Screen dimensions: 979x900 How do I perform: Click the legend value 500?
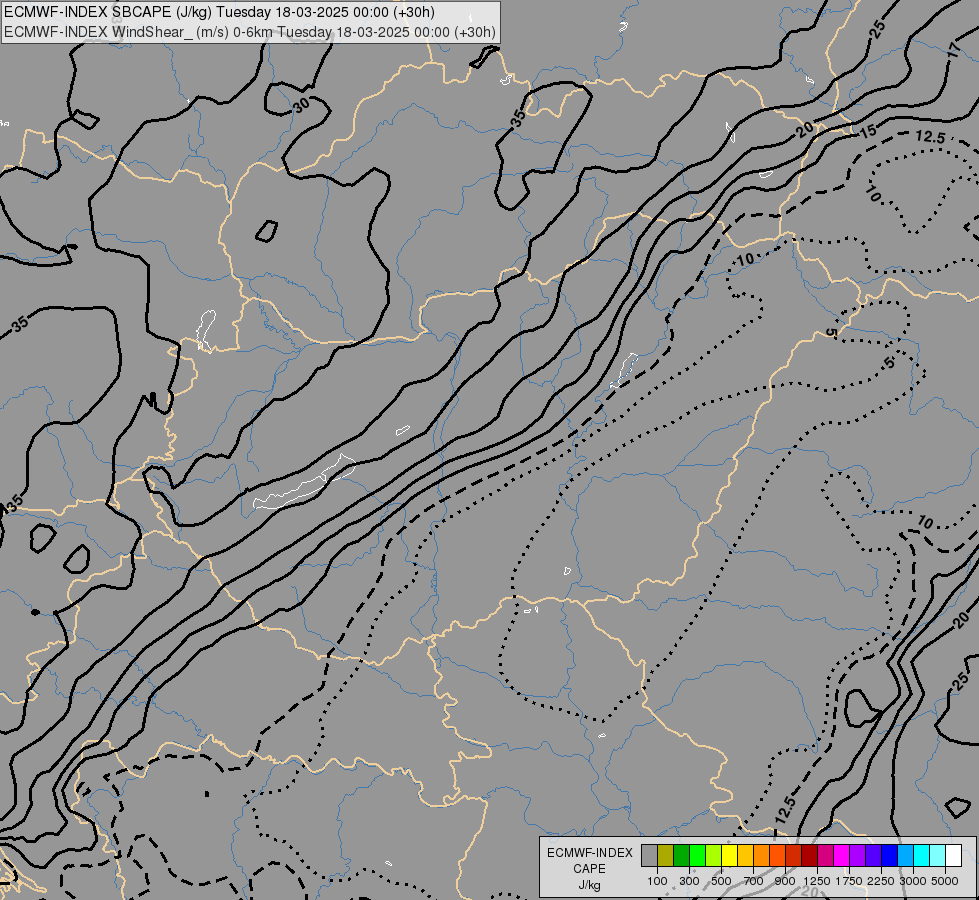point(721,881)
